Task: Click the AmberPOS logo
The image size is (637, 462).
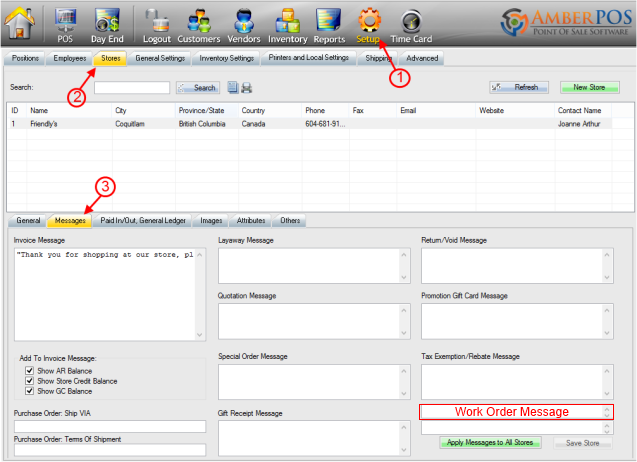Action: [x=566, y=22]
